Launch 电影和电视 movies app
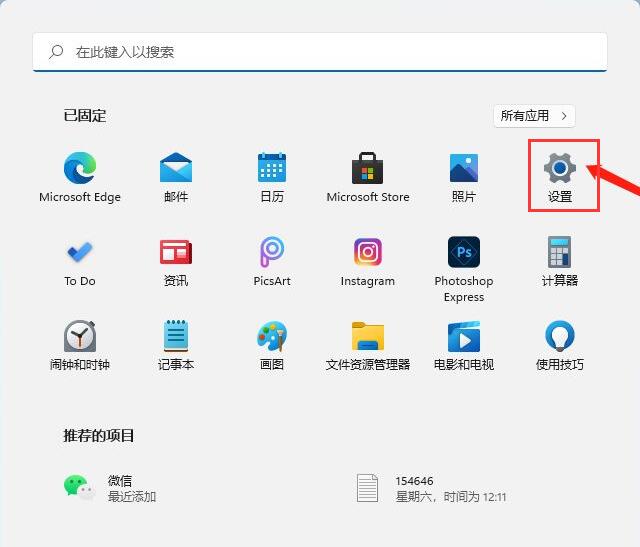 point(464,345)
